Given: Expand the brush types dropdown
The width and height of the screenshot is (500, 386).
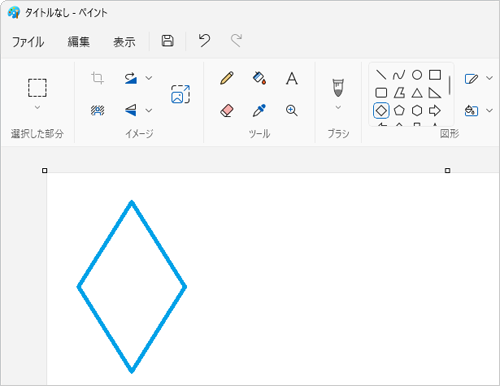Looking at the screenshot, I should [x=338, y=107].
